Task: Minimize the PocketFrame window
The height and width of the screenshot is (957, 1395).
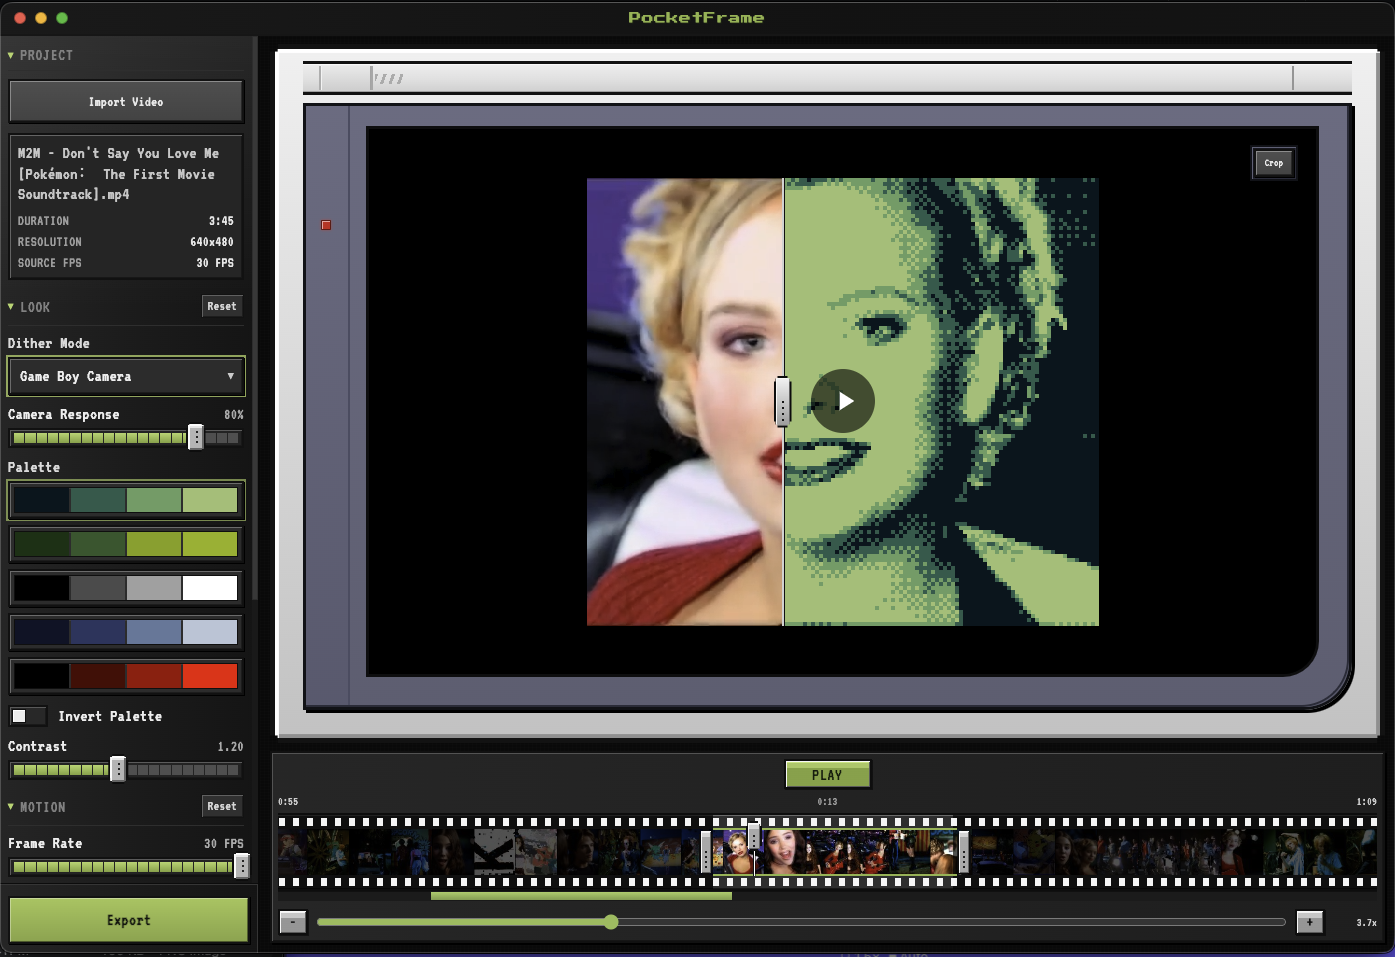Action: point(41,18)
